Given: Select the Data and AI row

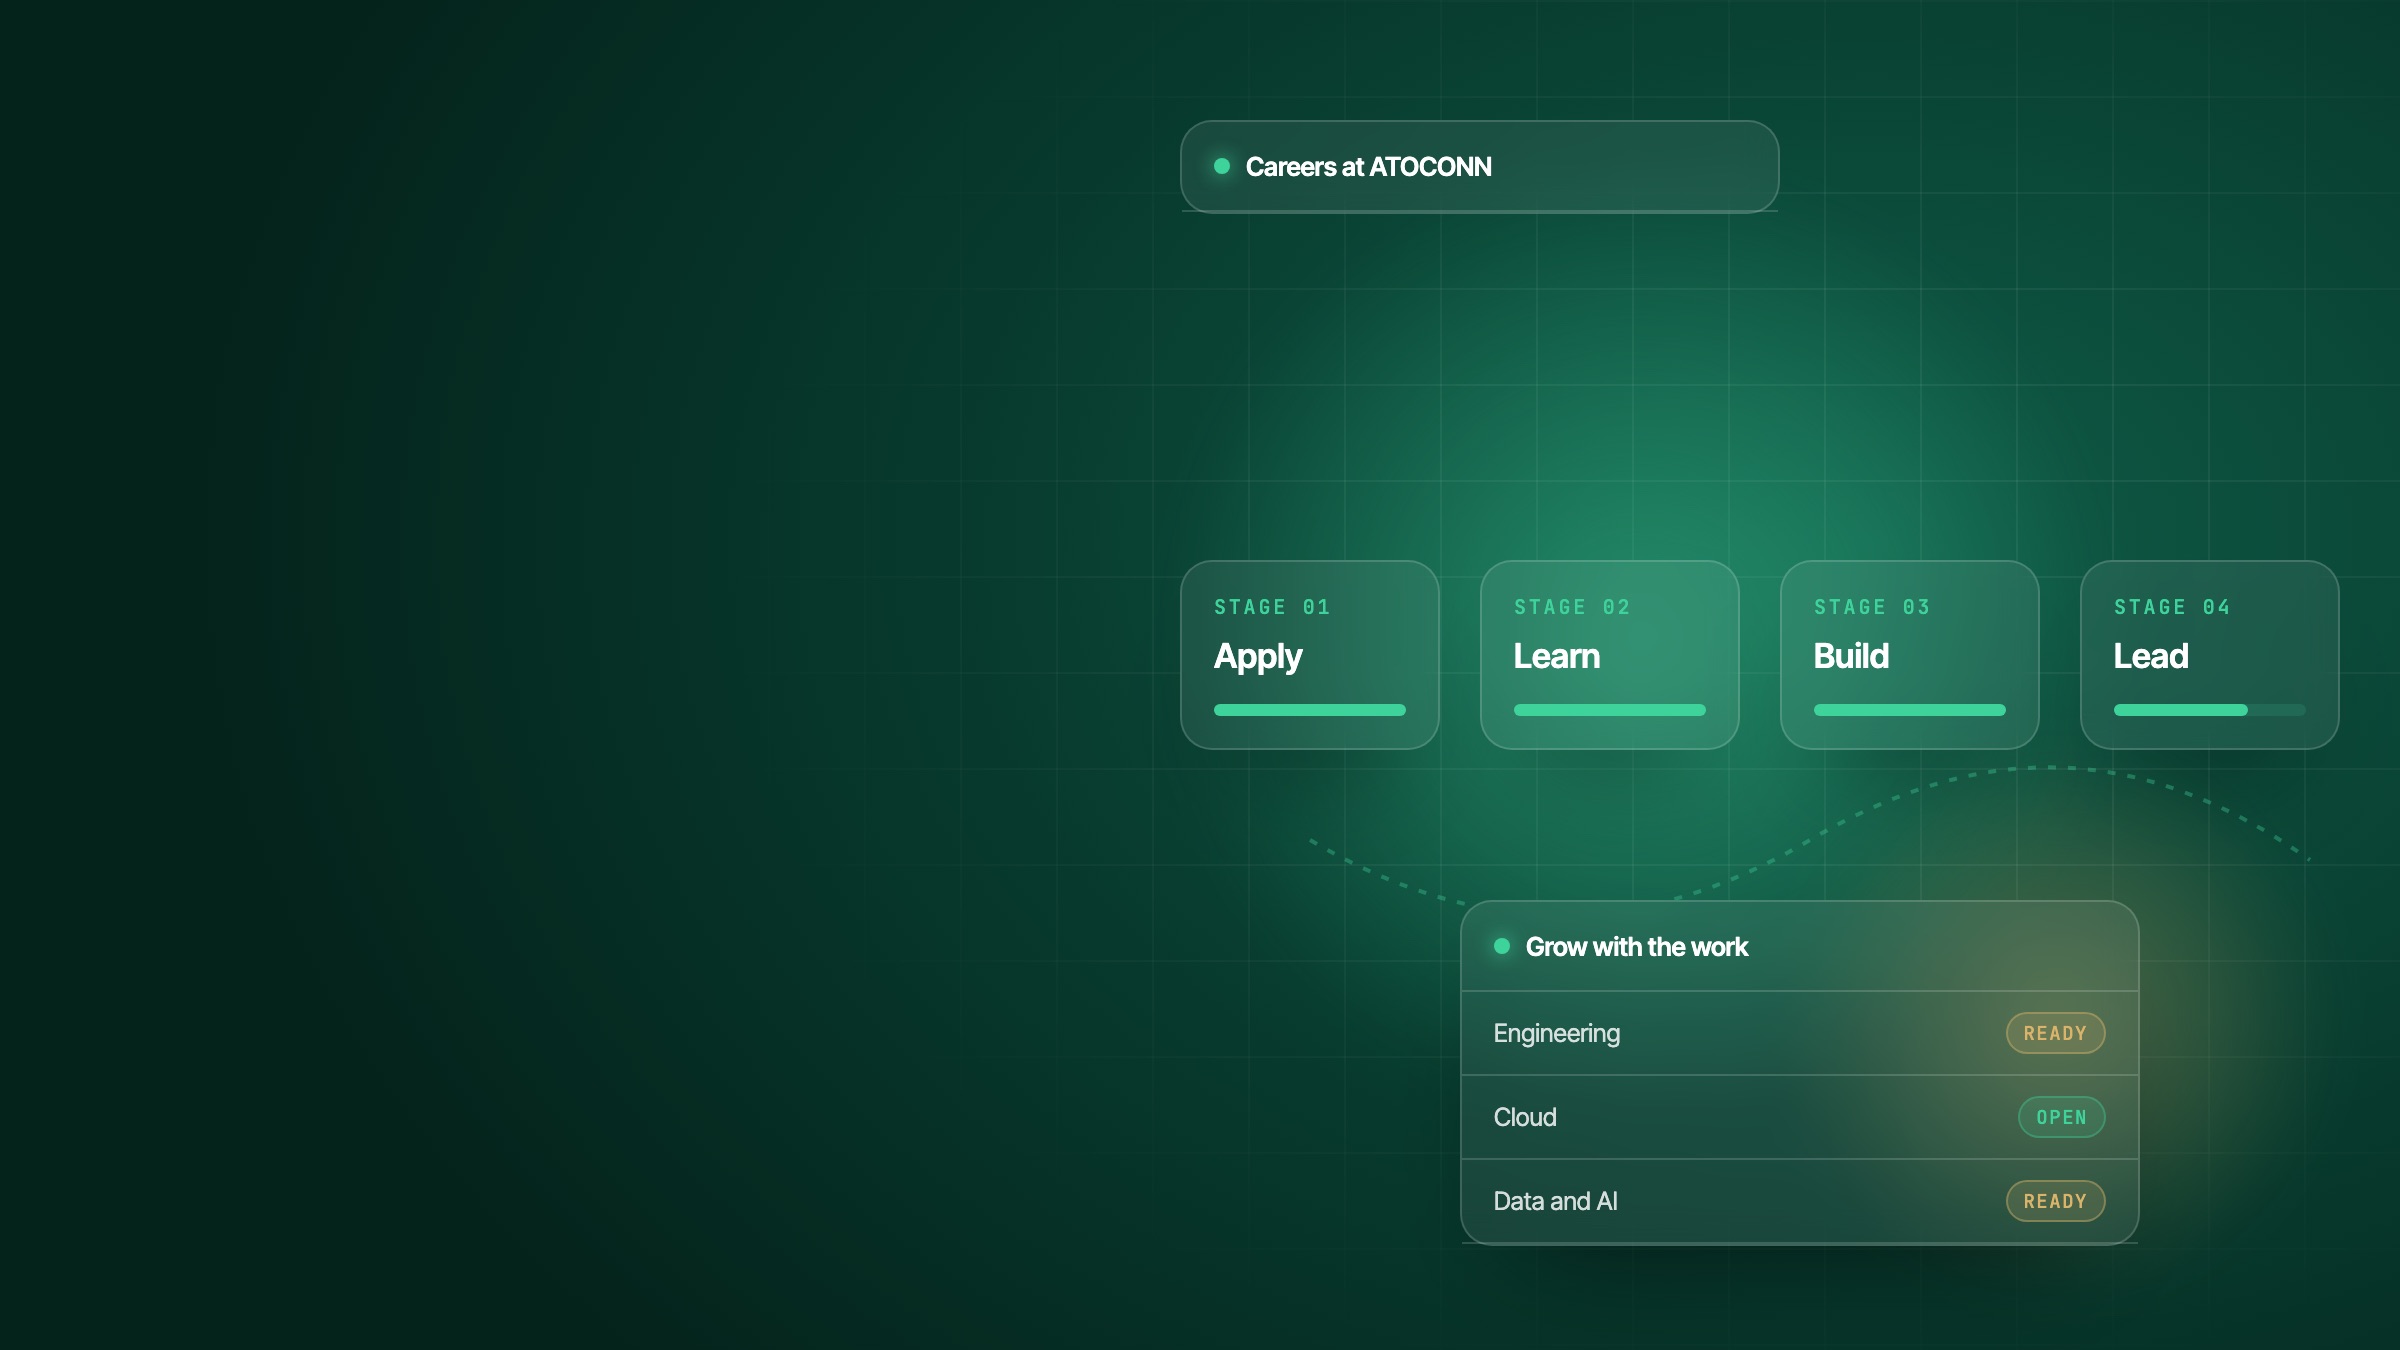Looking at the screenshot, I should [1799, 1201].
